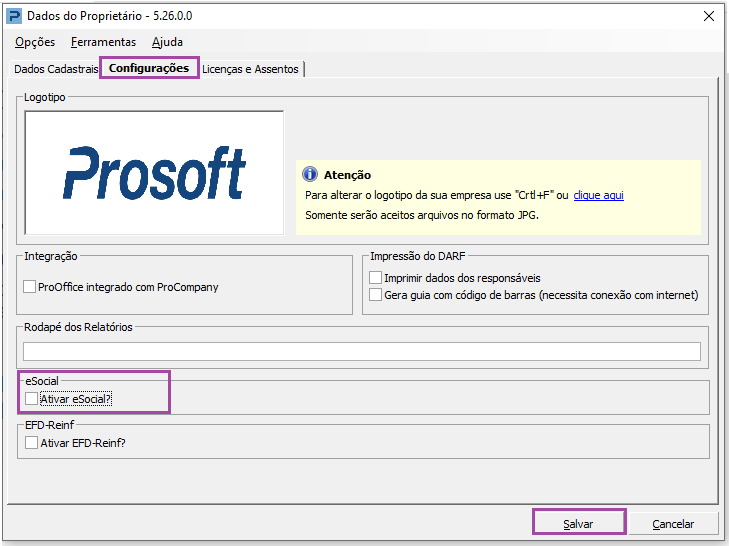Click the Cancelar button

click(x=673, y=524)
